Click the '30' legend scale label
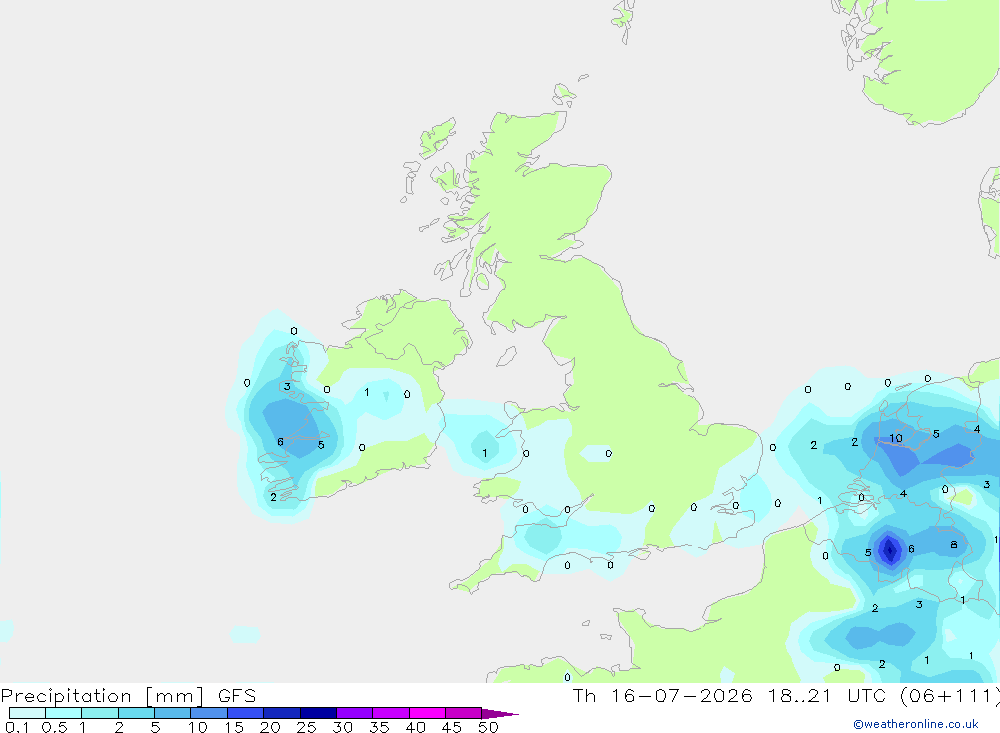Image resolution: width=1000 pixels, height=733 pixels. click(342, 727)
